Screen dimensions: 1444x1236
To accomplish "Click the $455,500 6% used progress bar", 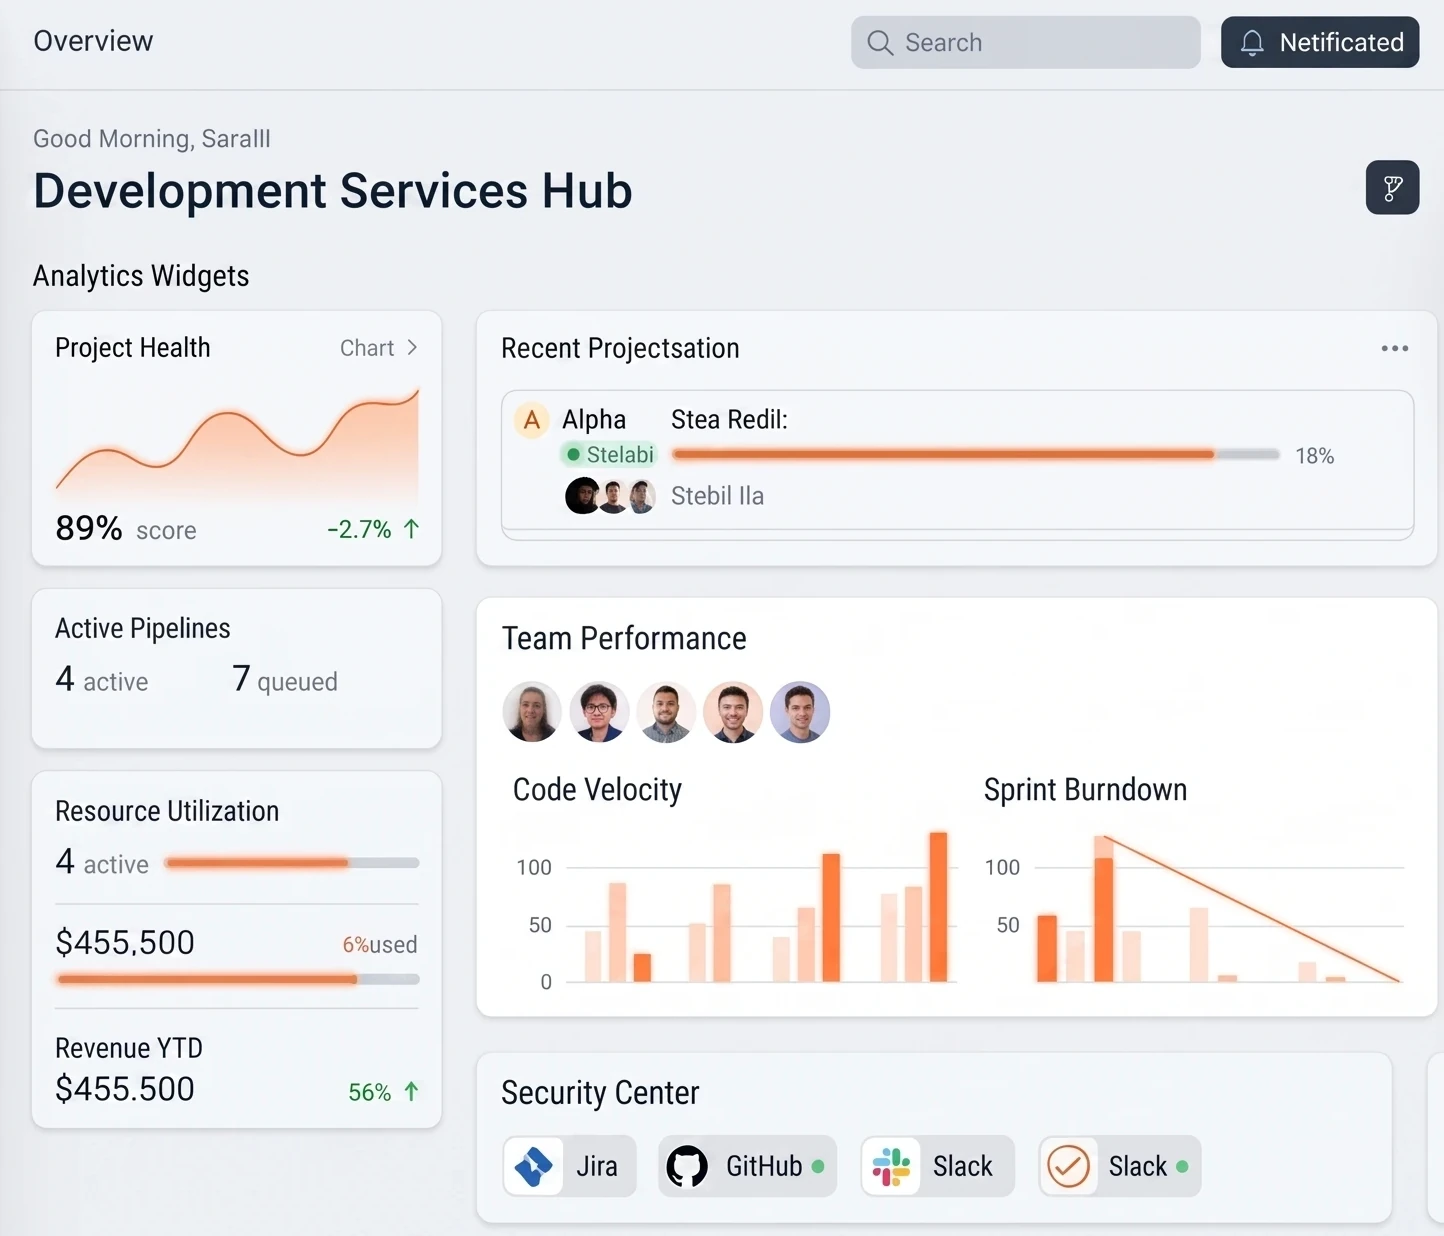I will click(x=238, y=979).
